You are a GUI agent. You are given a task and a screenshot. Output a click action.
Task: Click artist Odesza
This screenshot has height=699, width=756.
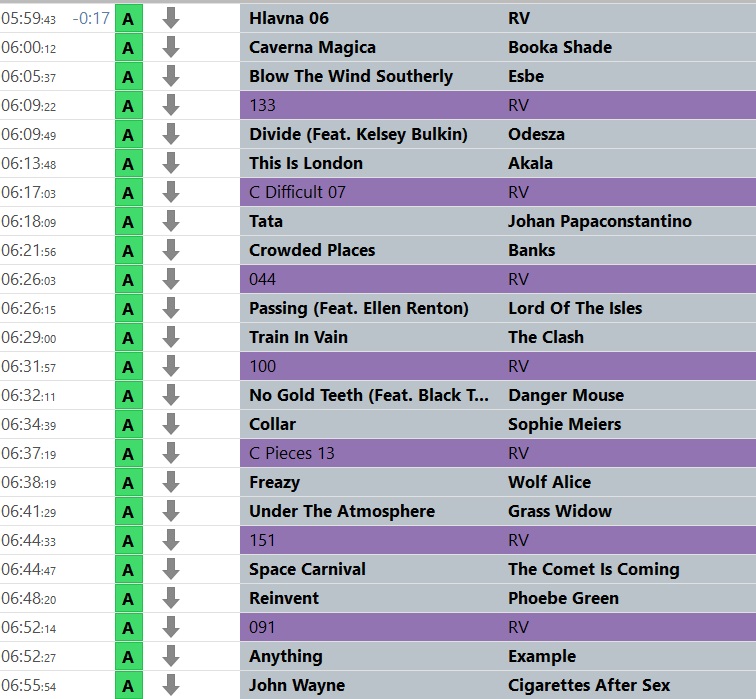[536, 134]
